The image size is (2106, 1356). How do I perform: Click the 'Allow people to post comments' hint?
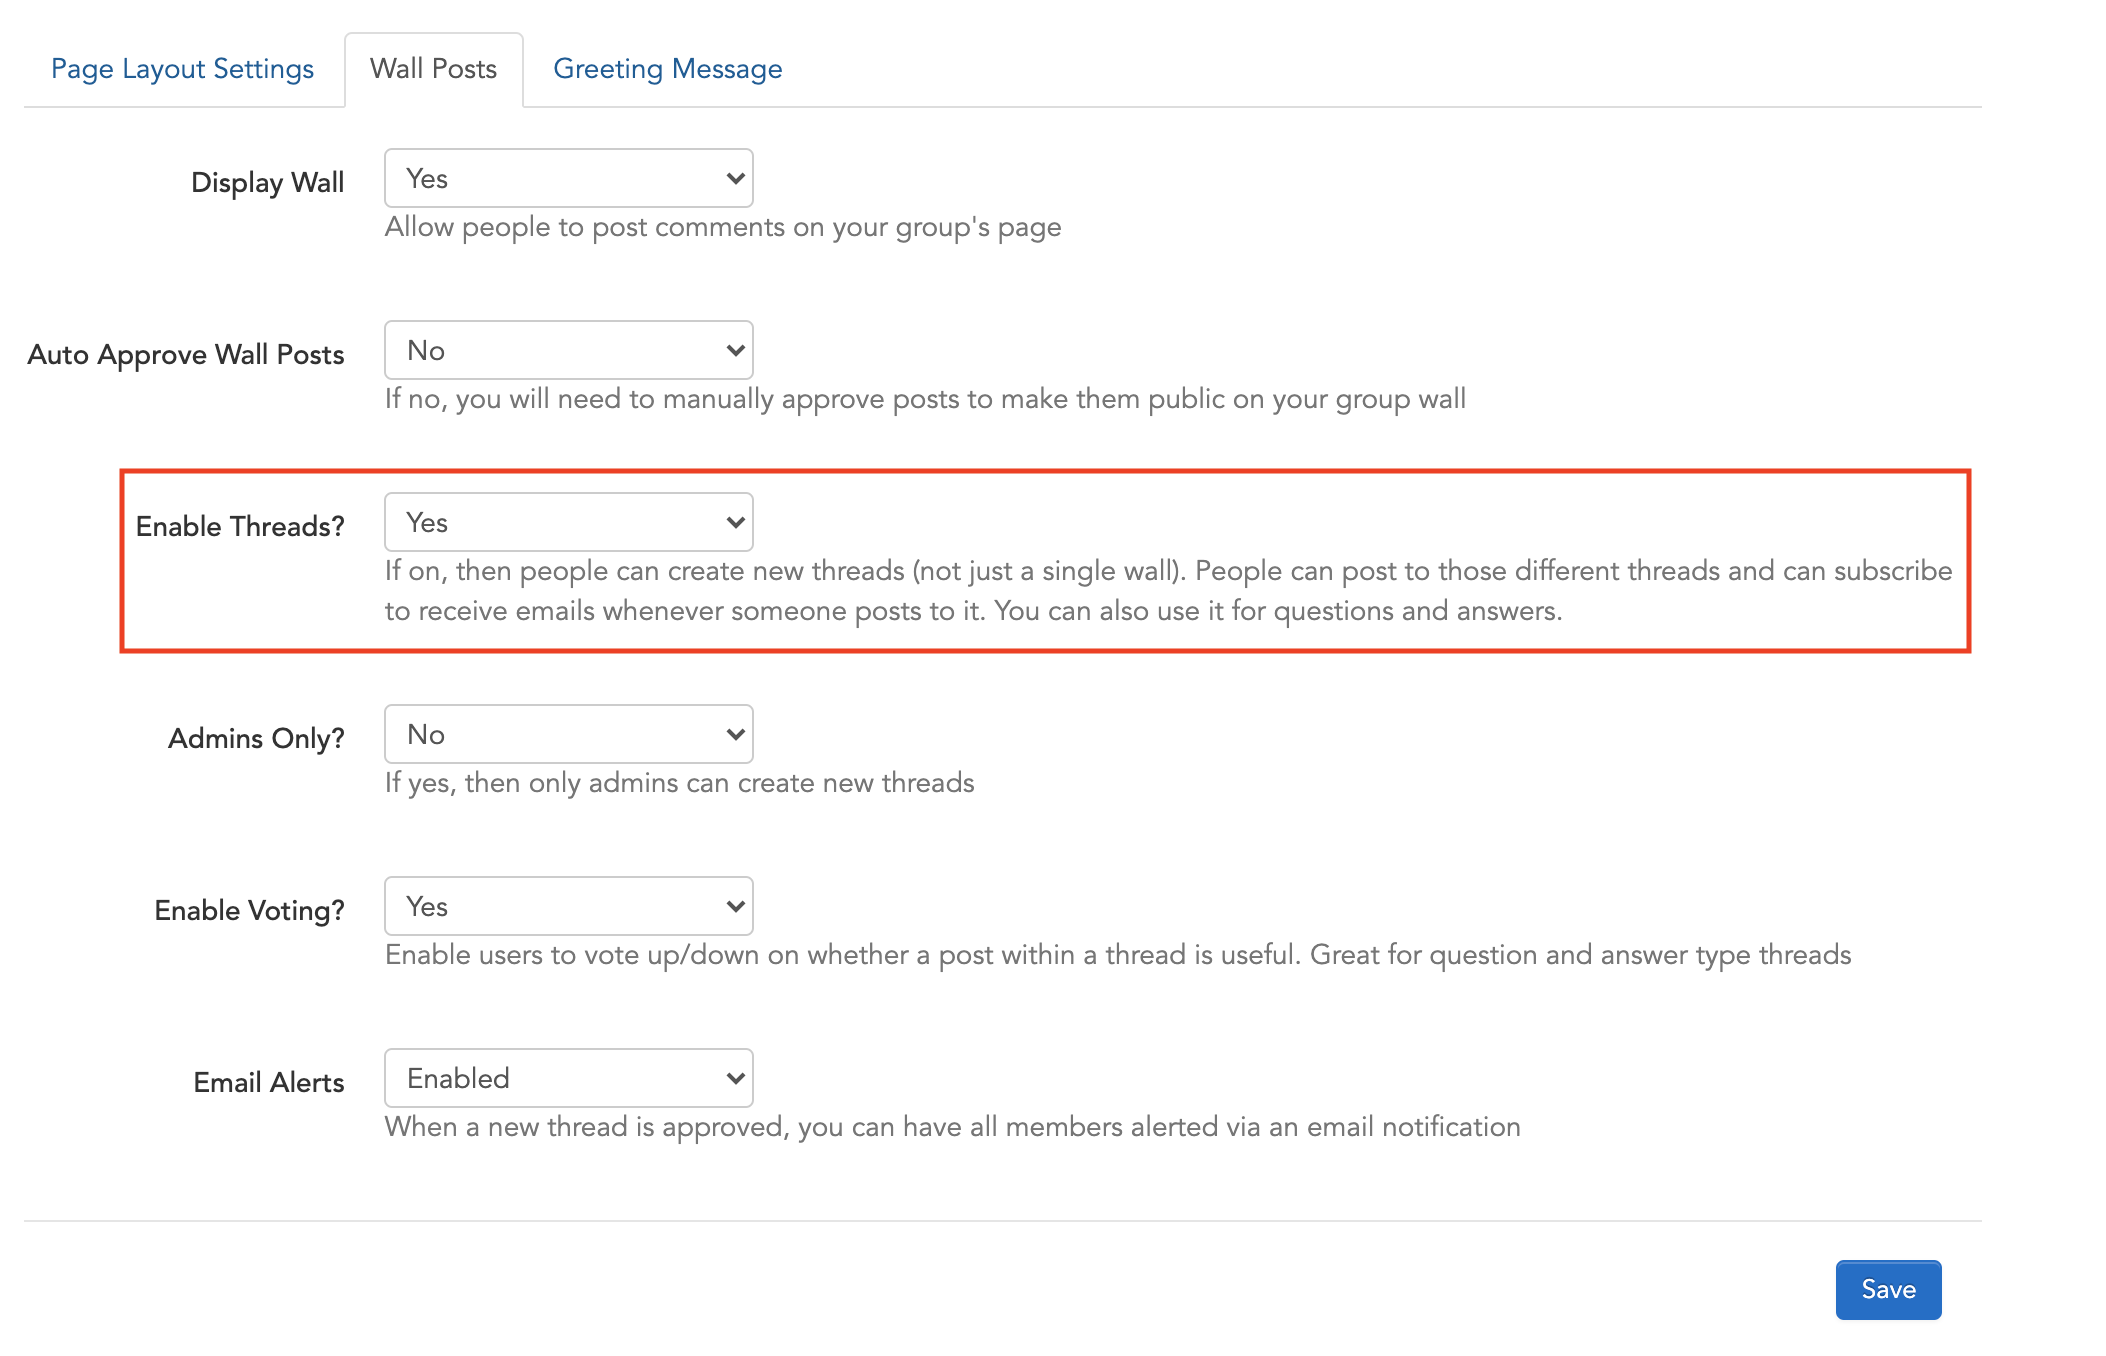pyautogui.click(x=723, y=228)
